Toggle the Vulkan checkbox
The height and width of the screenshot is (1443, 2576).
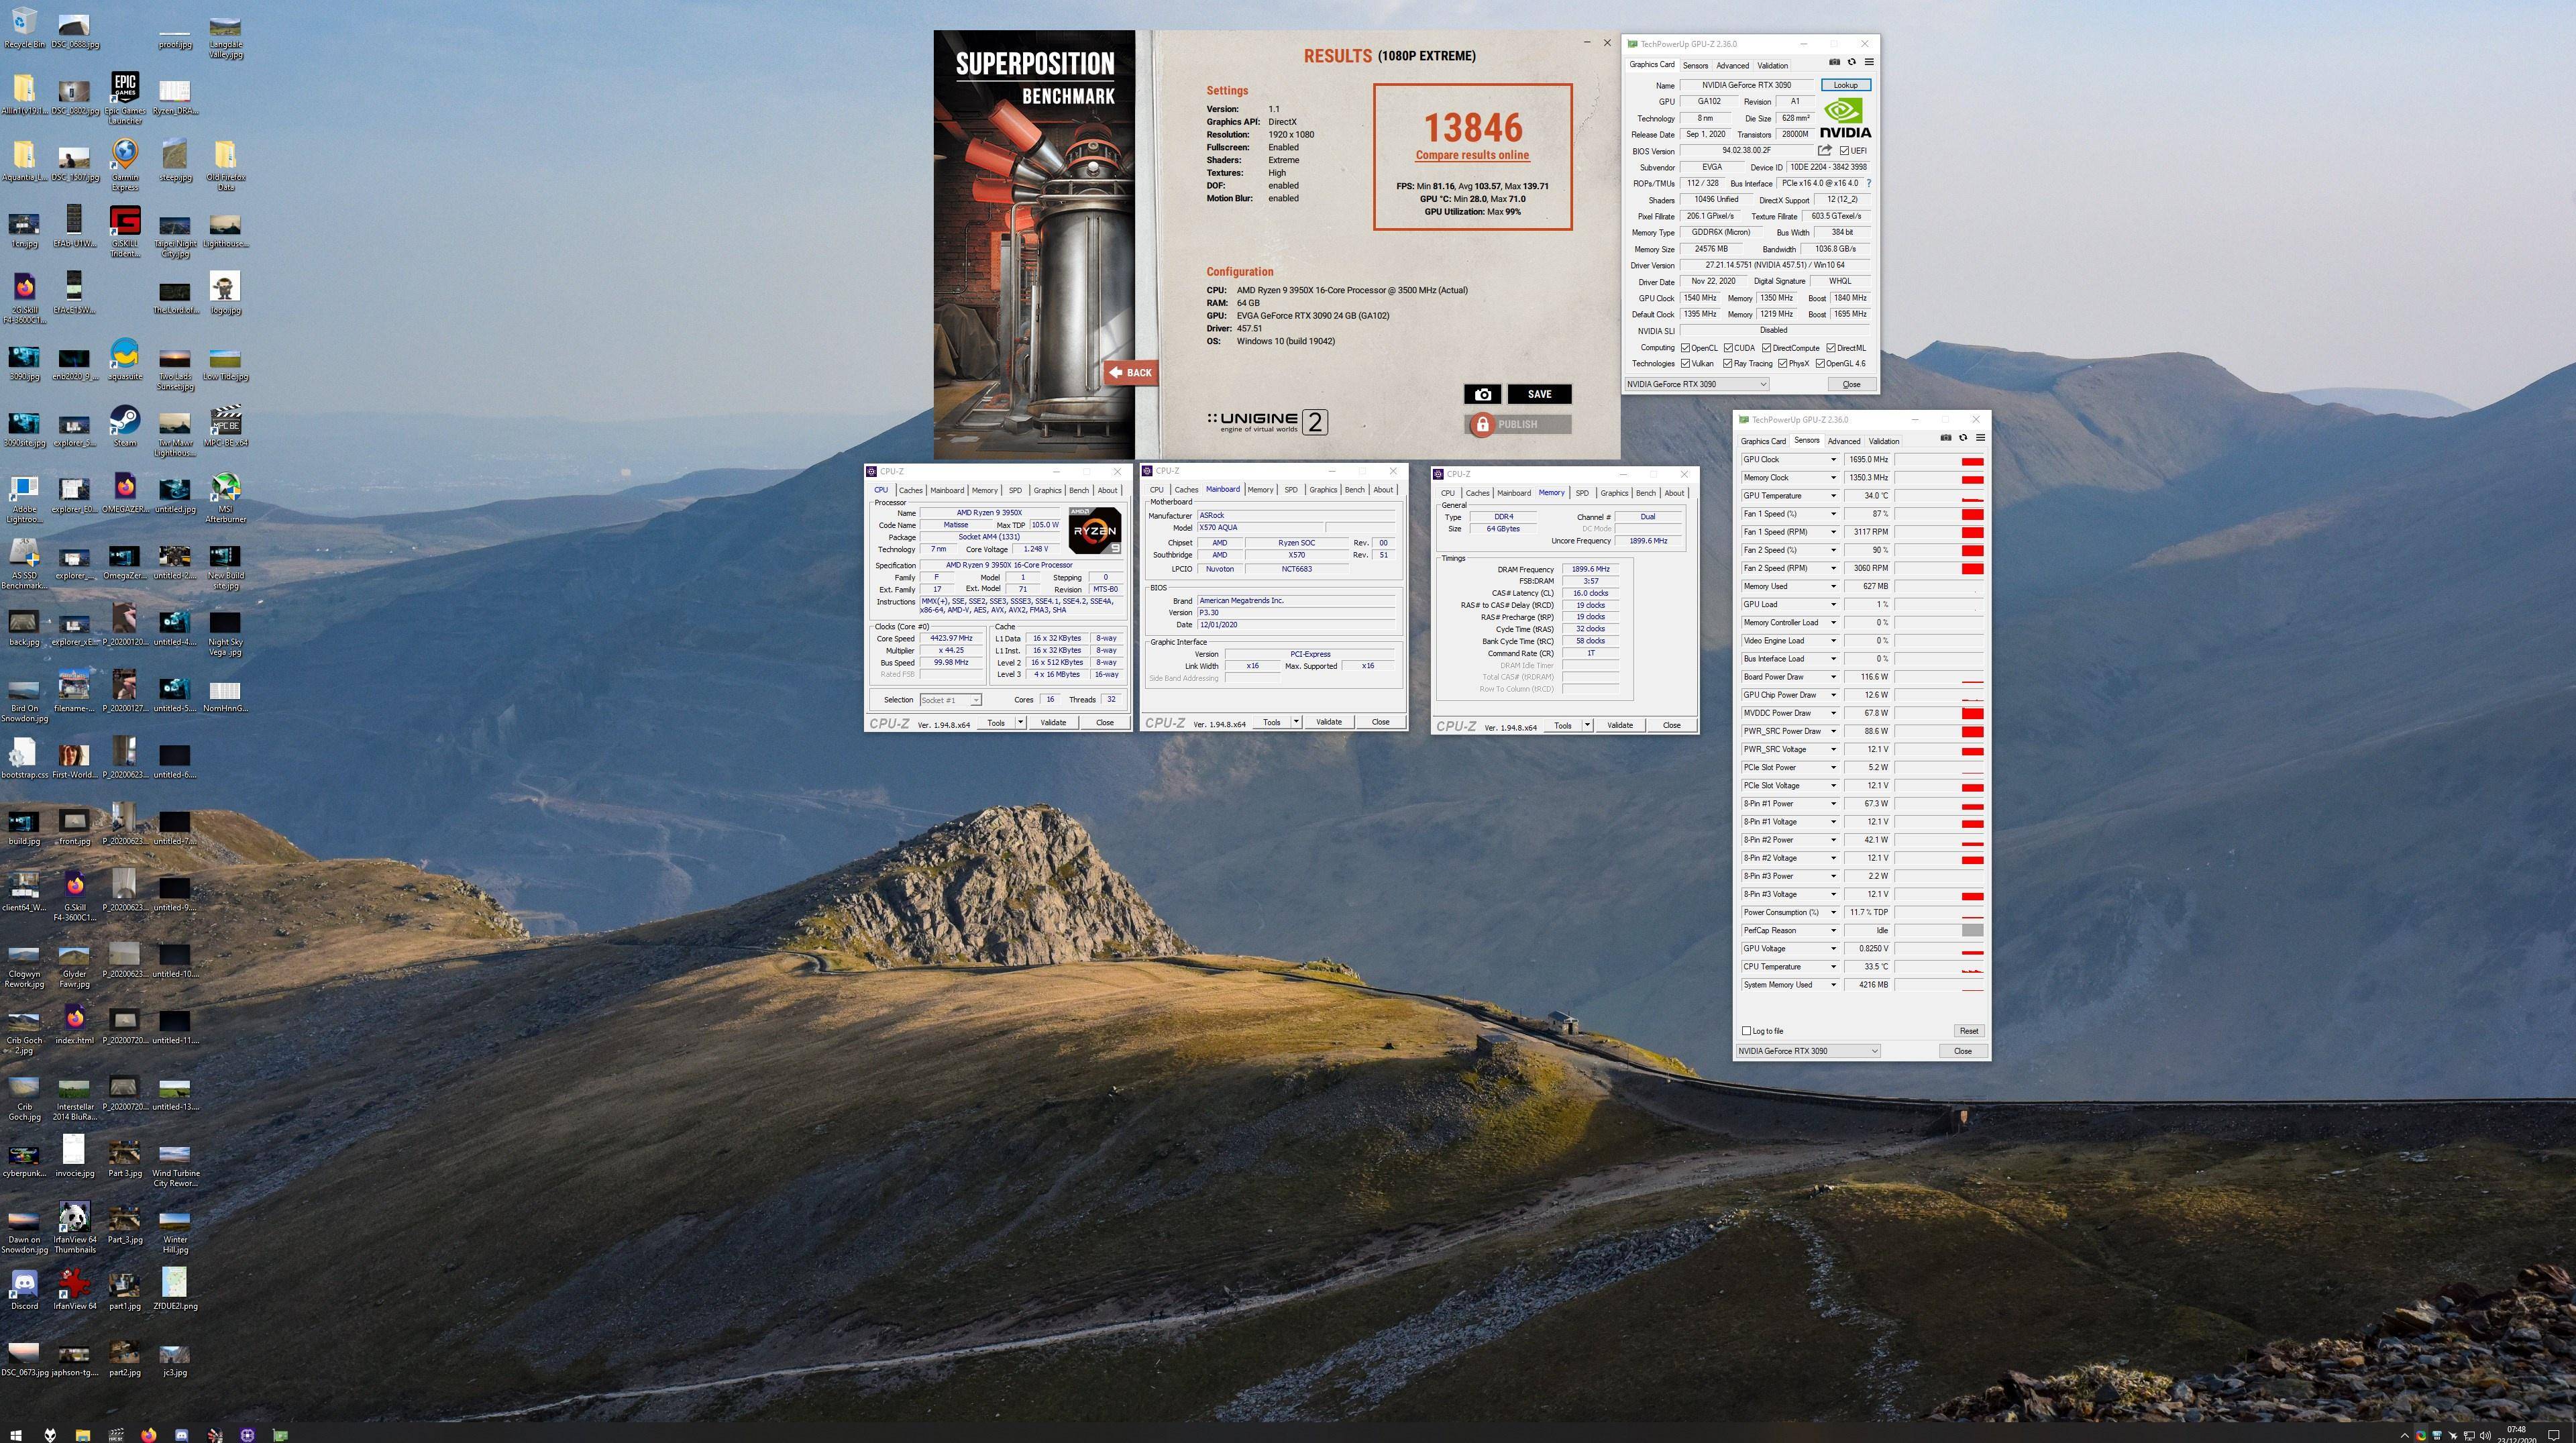click(x=1685, y=363)
